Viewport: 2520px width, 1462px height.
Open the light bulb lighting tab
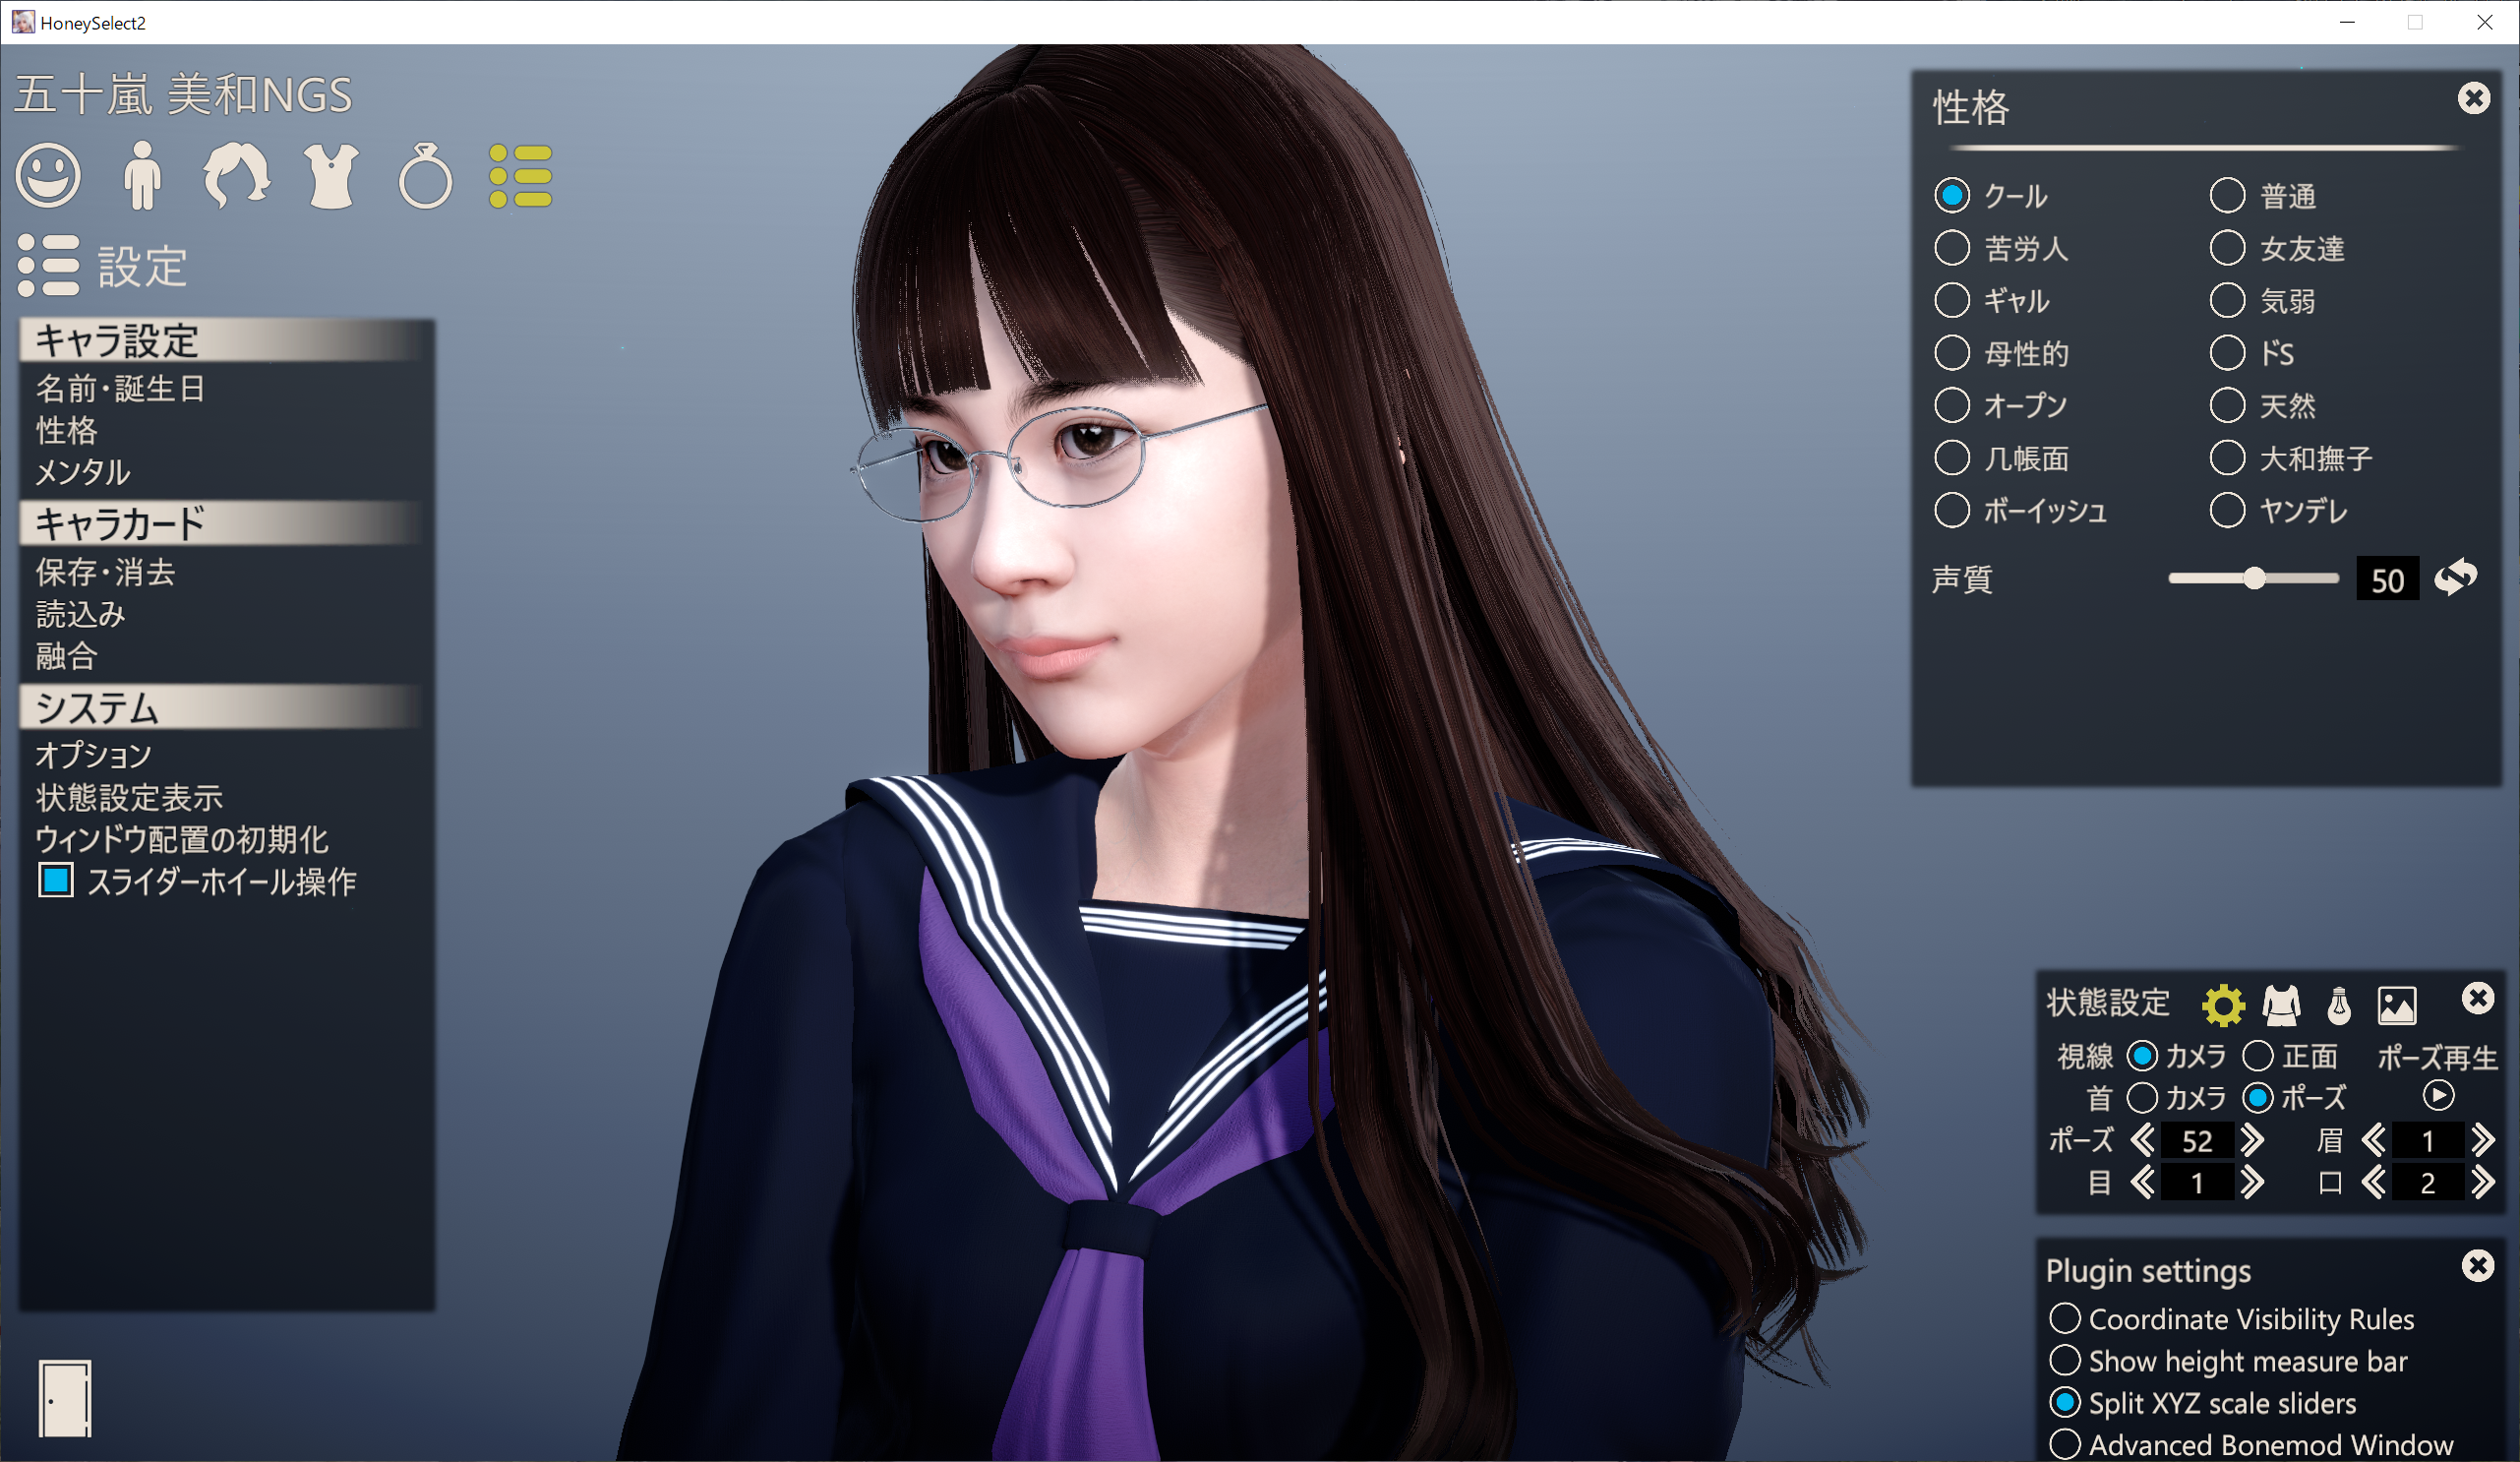2339,1005
